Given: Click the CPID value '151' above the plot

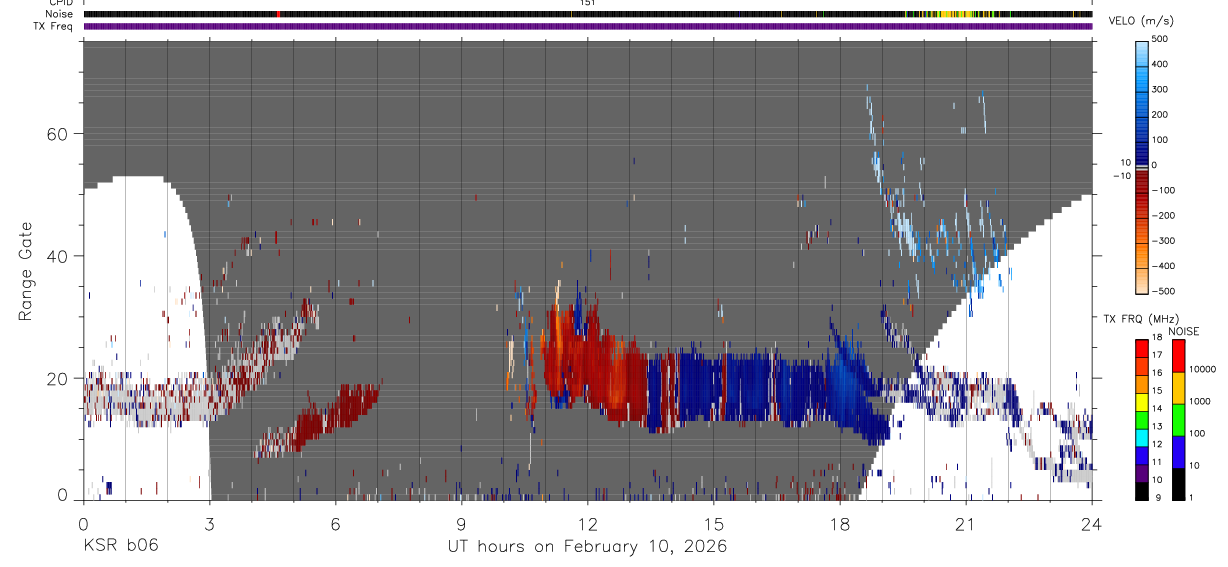Looking at the screenshot, I should tap(588, 3).
